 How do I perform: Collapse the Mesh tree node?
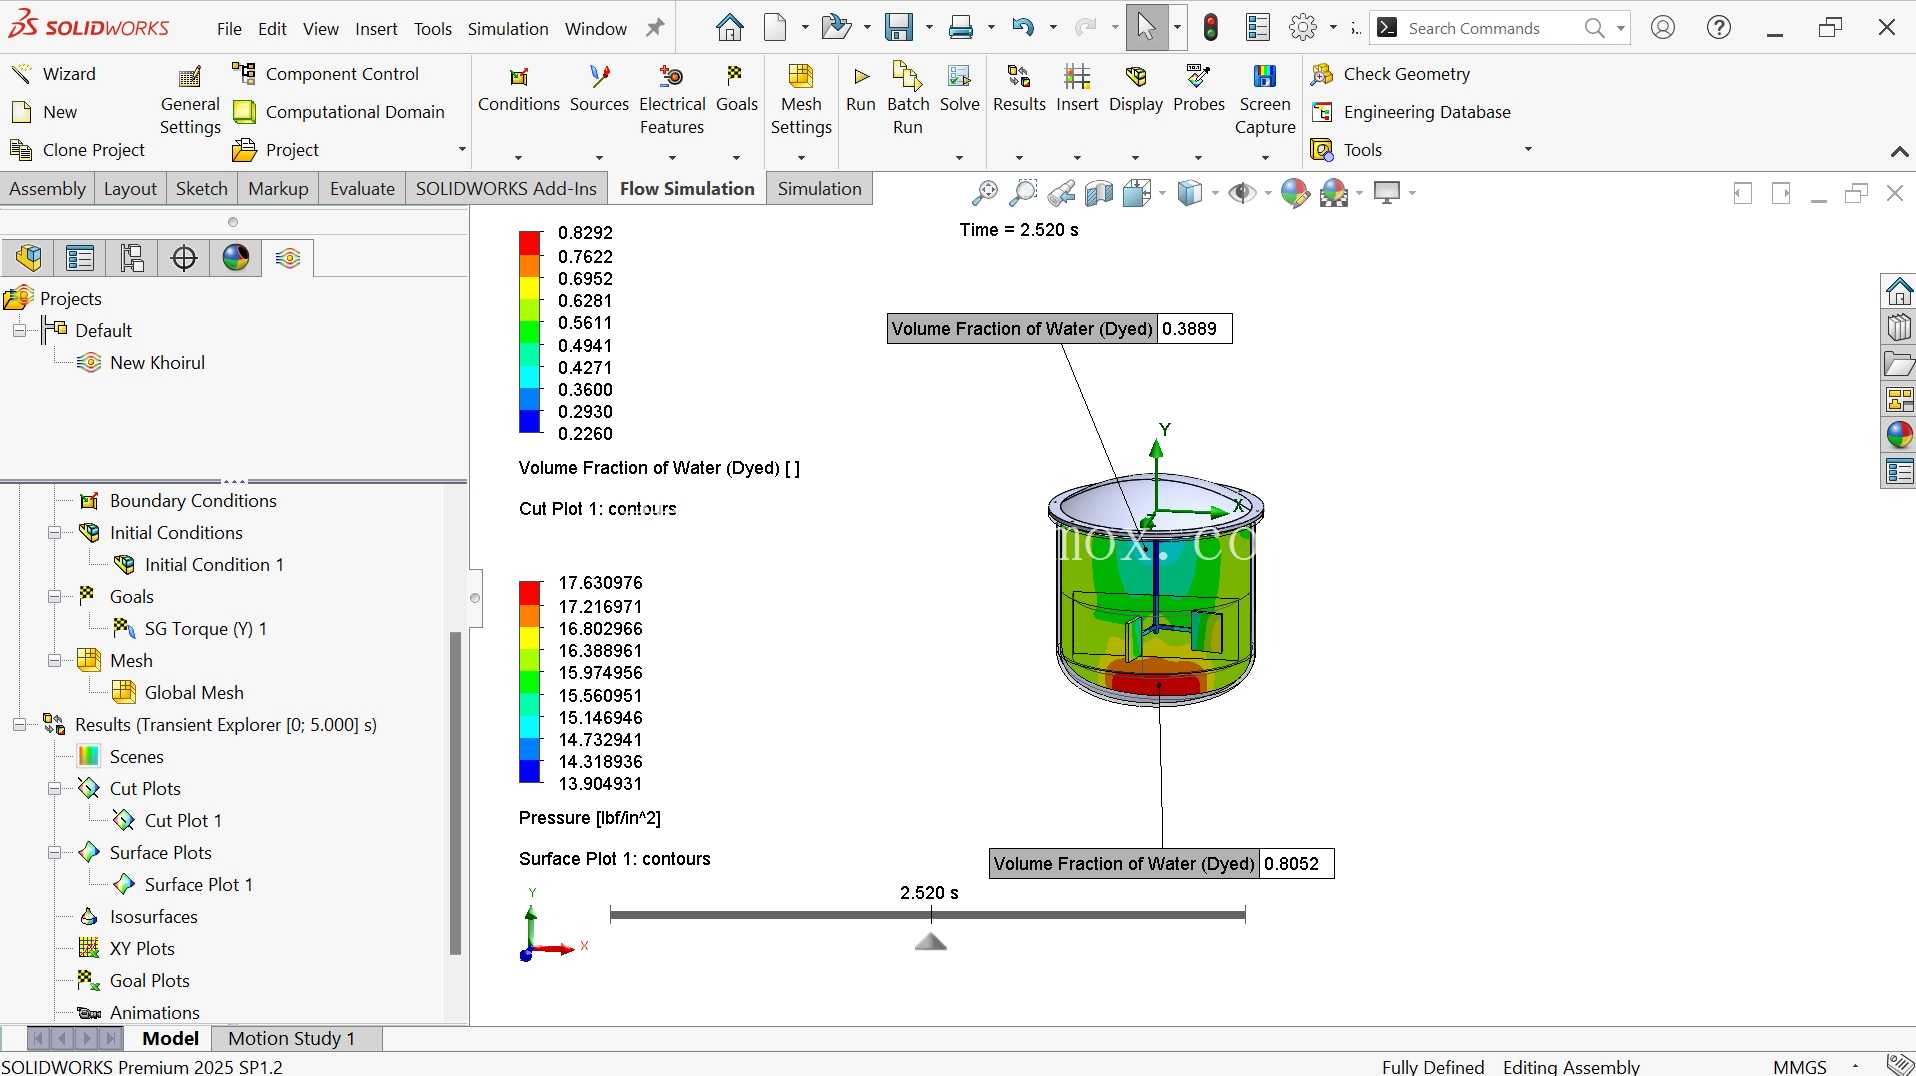pyautogui.click(x=54, y=661)
